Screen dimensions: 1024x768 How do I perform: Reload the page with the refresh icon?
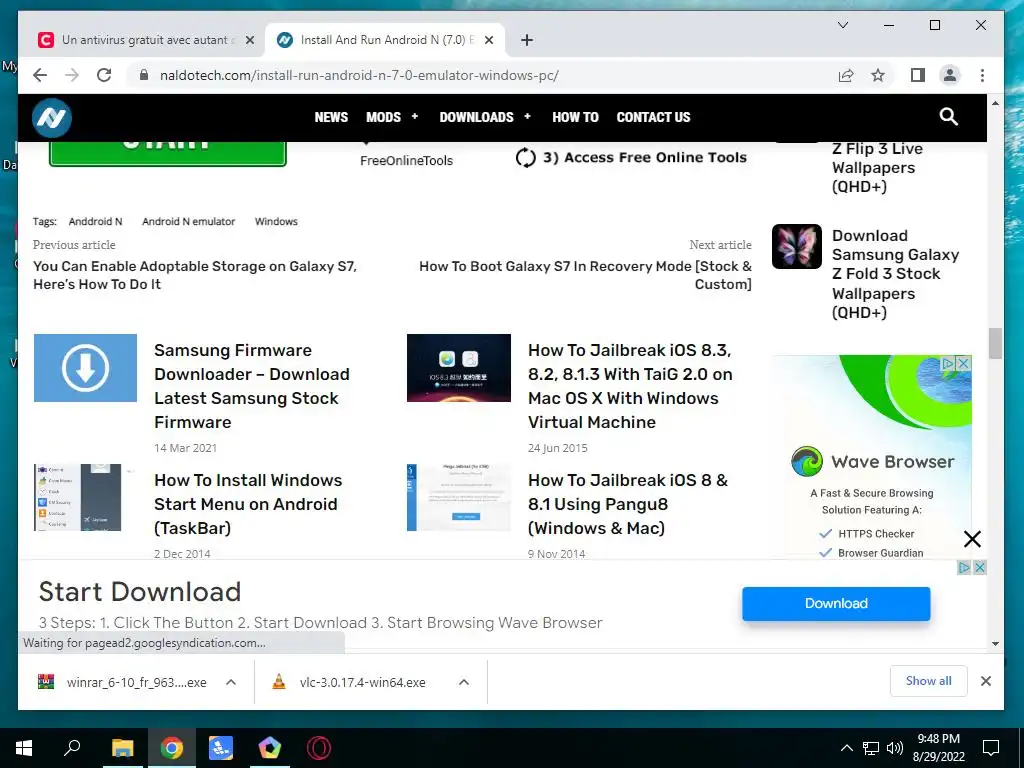[x=104, y=75]
